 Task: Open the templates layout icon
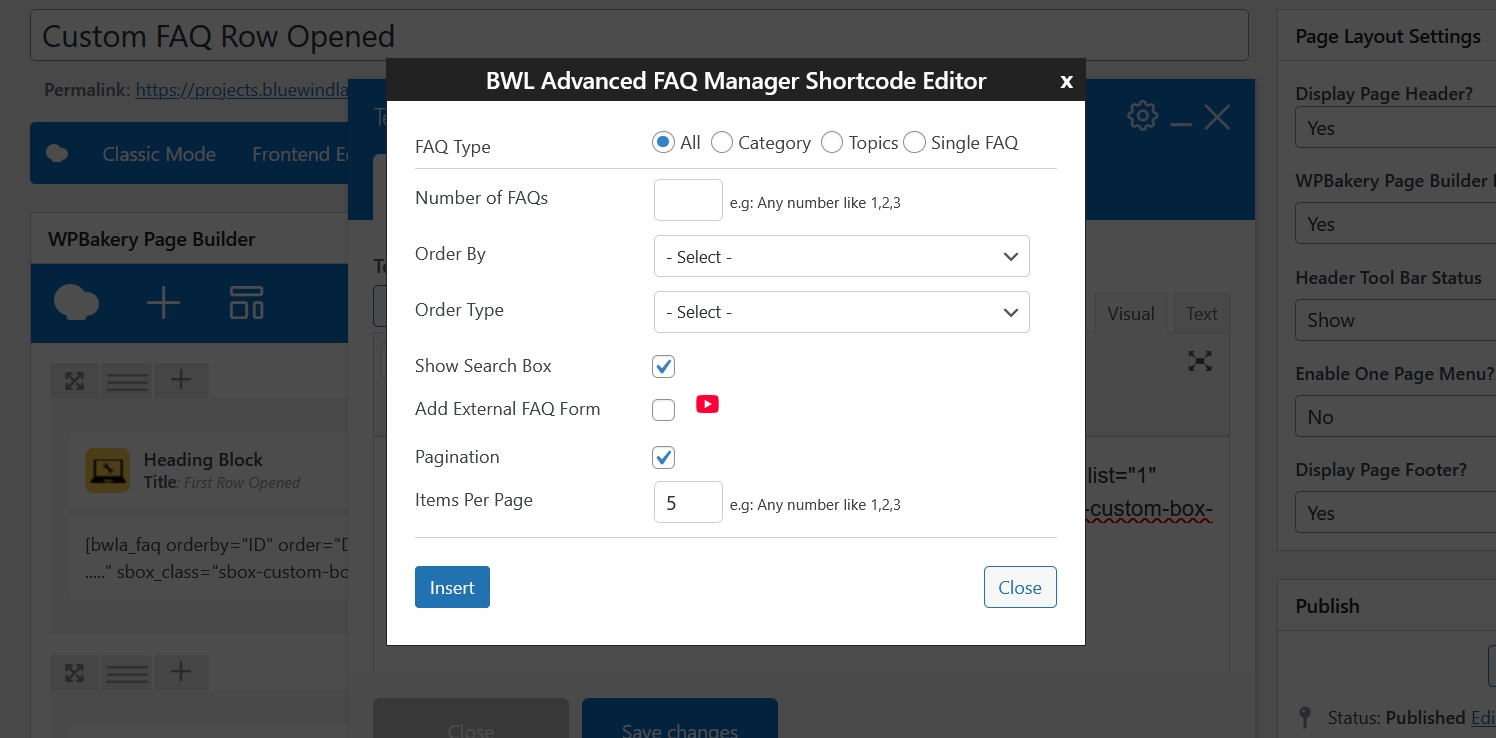point(246,302)
